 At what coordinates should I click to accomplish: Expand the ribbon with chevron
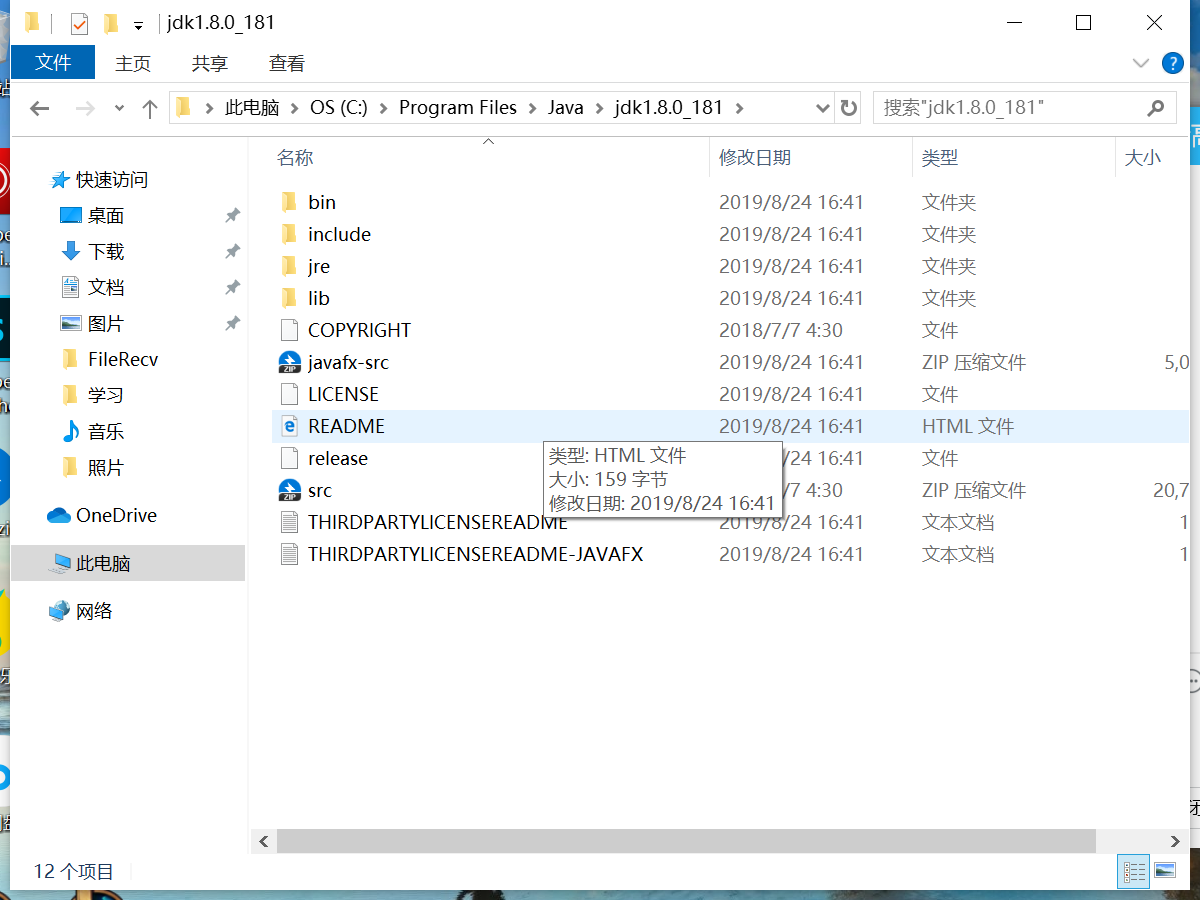(x=1140, y=63)
